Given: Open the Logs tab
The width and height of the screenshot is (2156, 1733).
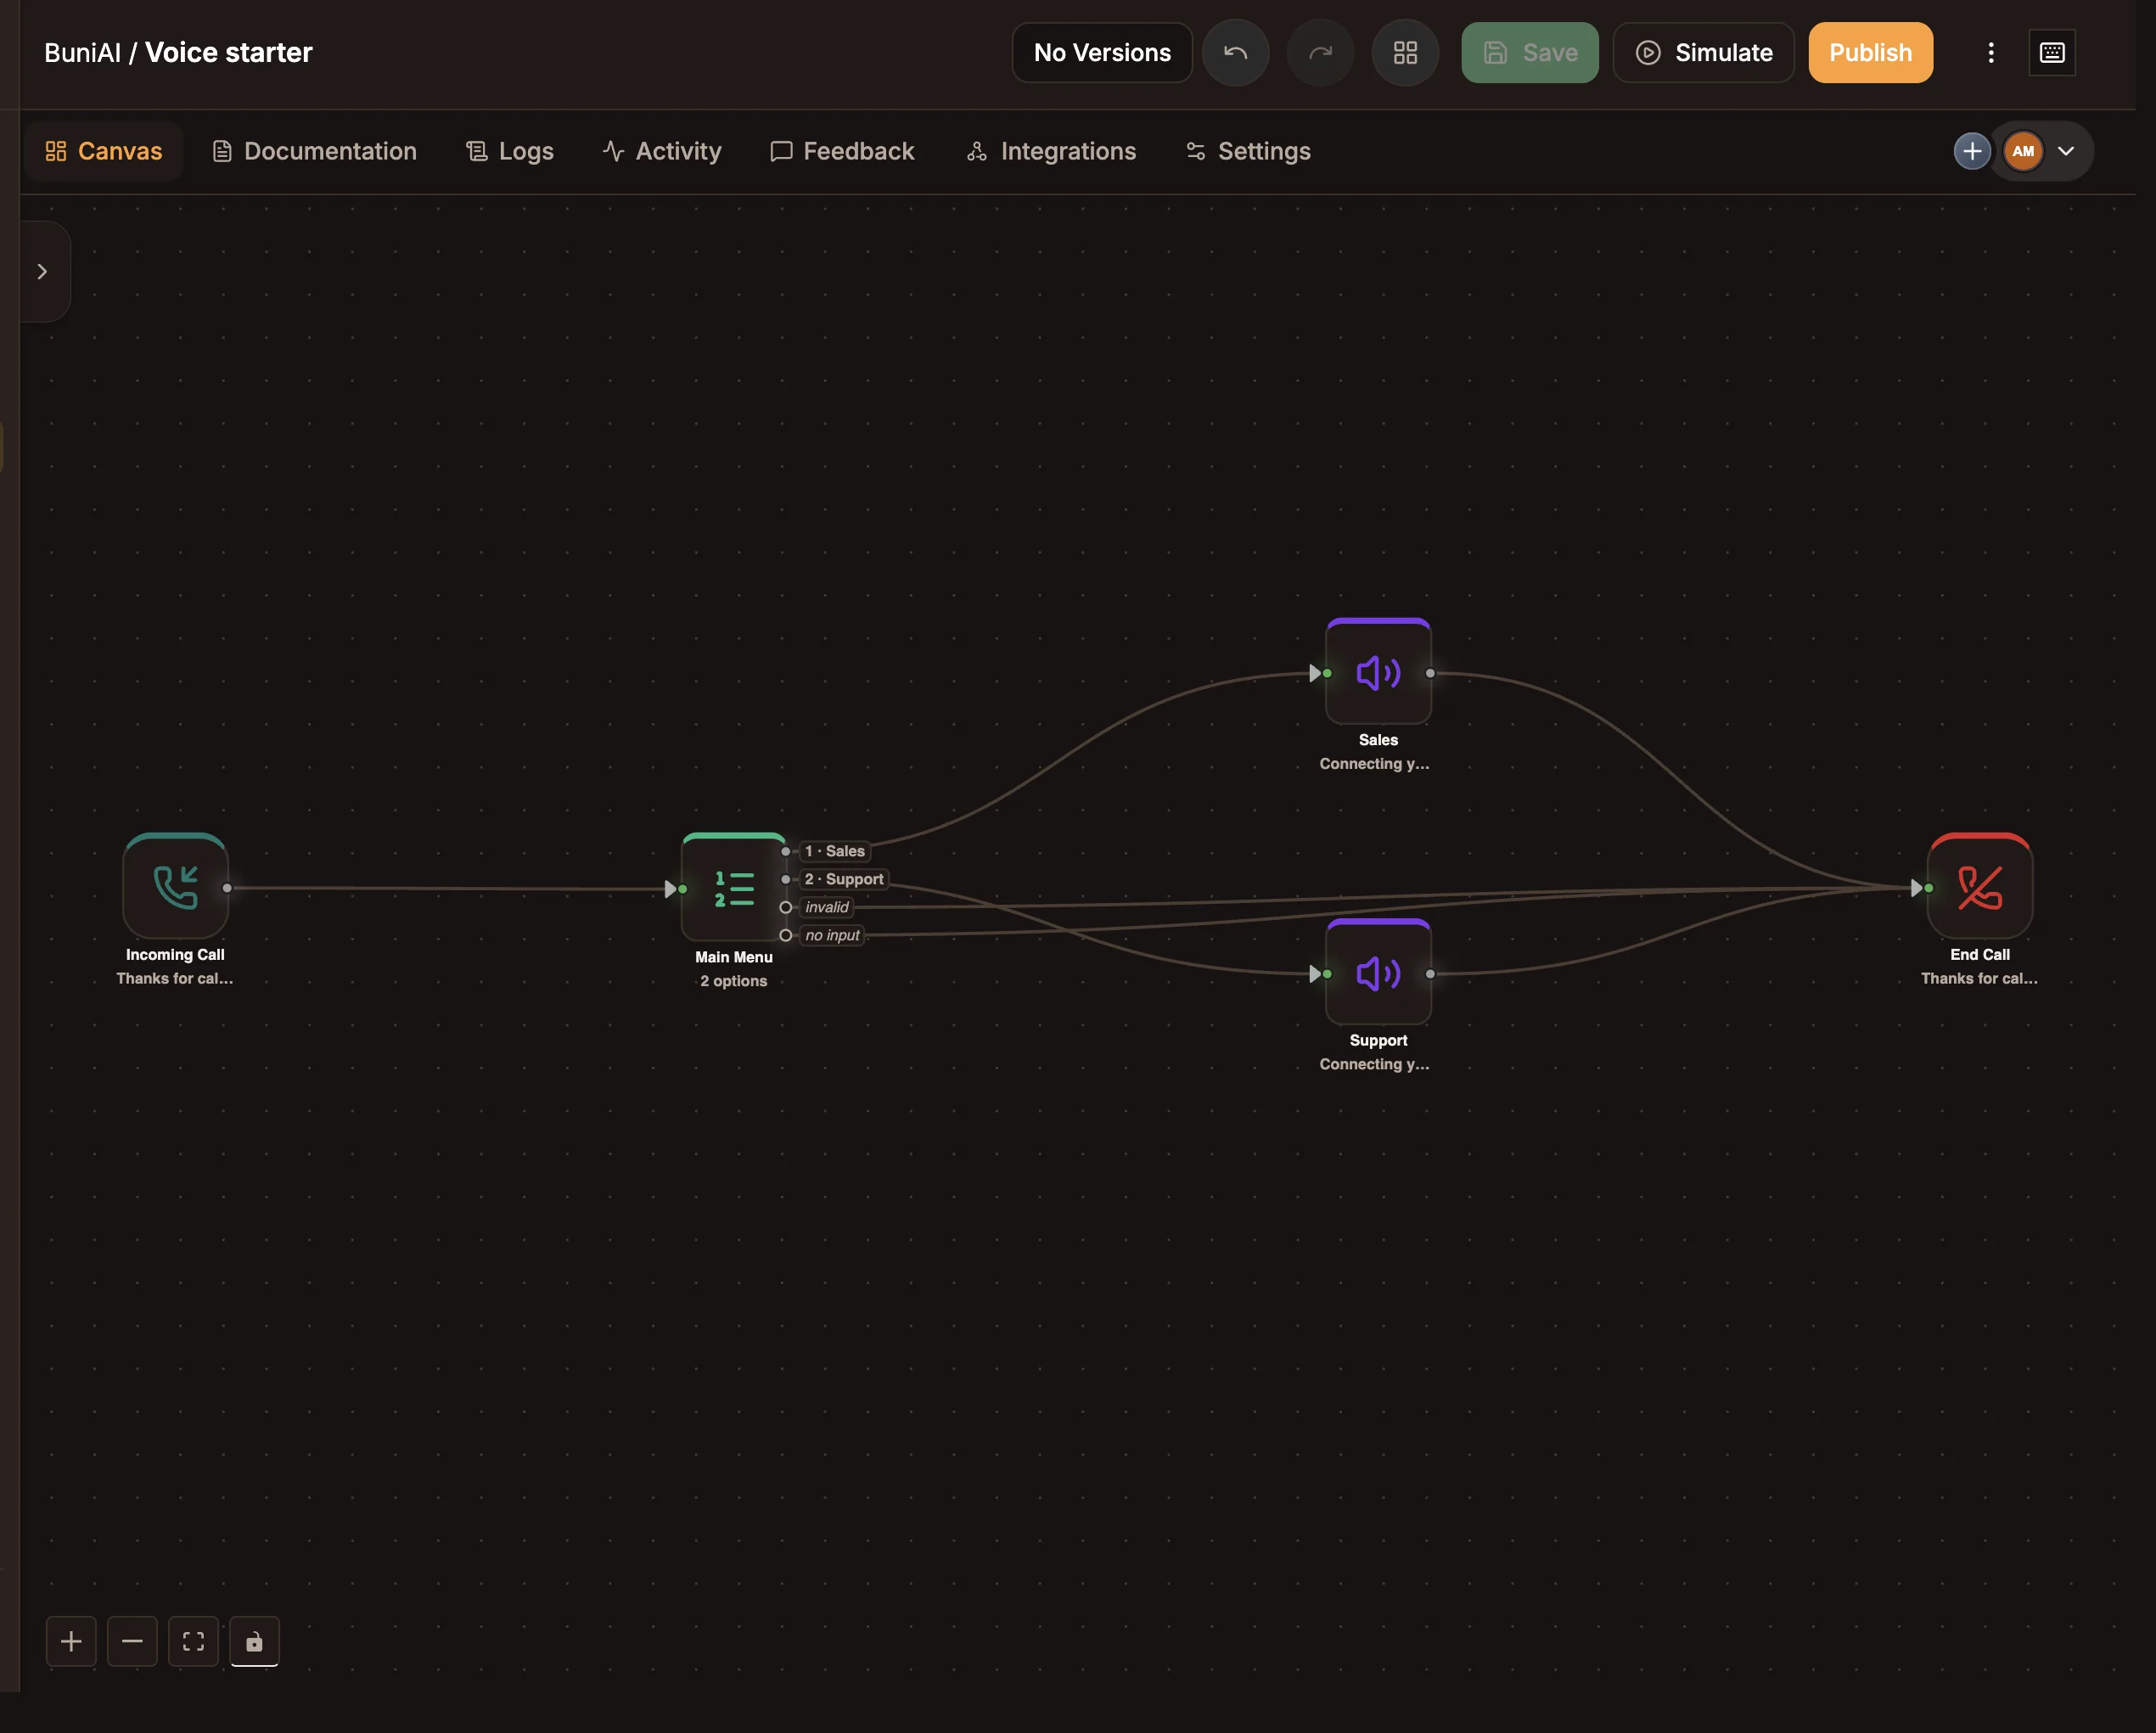Looking at the screenshot, I should (x=510, y=151).
